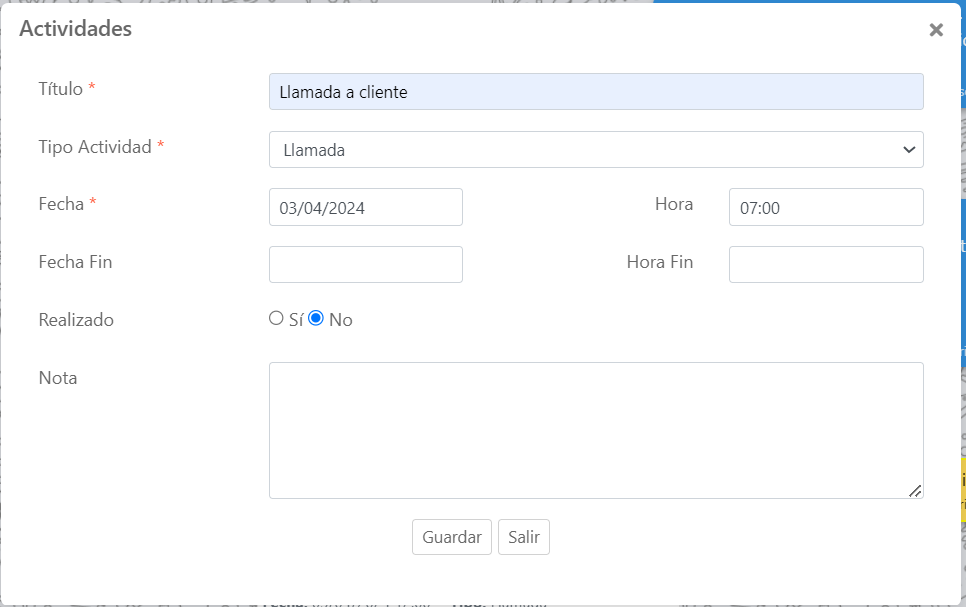Image resolution: width=966 pixels, height=607 pixels.
Task: Click inside the Nota text area
Action: [x=596, y=430]
